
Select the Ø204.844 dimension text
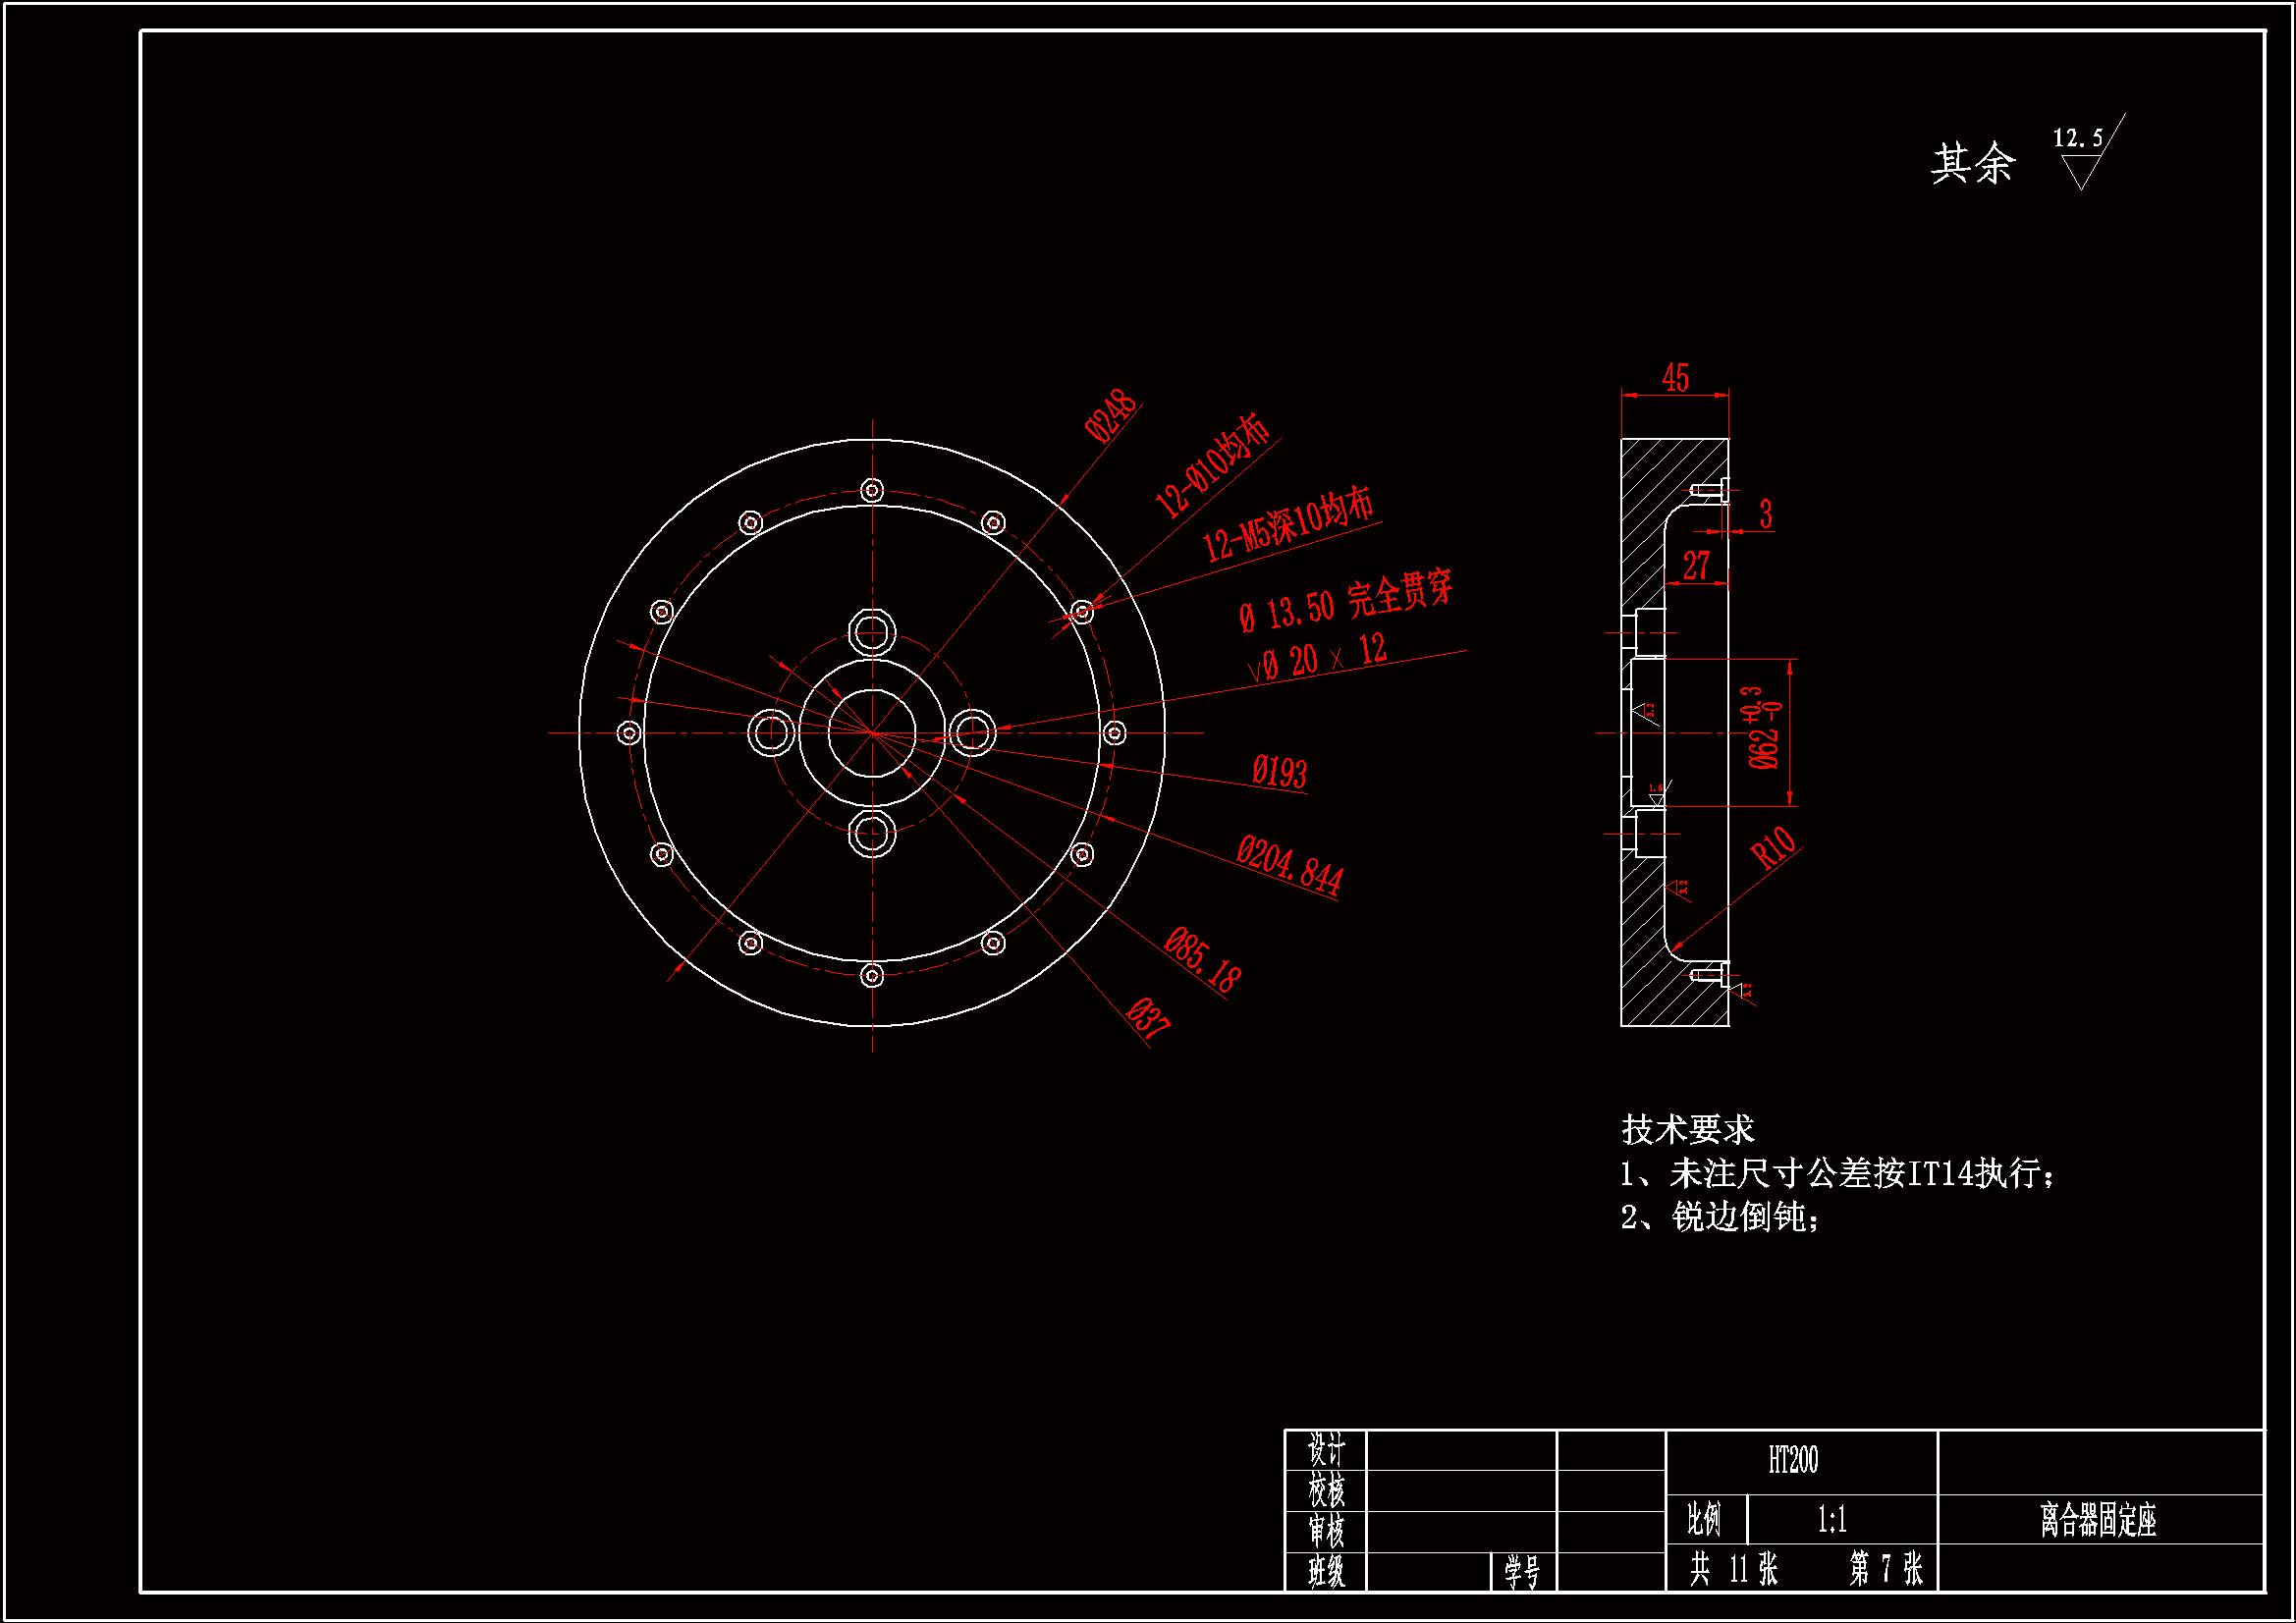pyautogui.click(x=1289, y=864)
